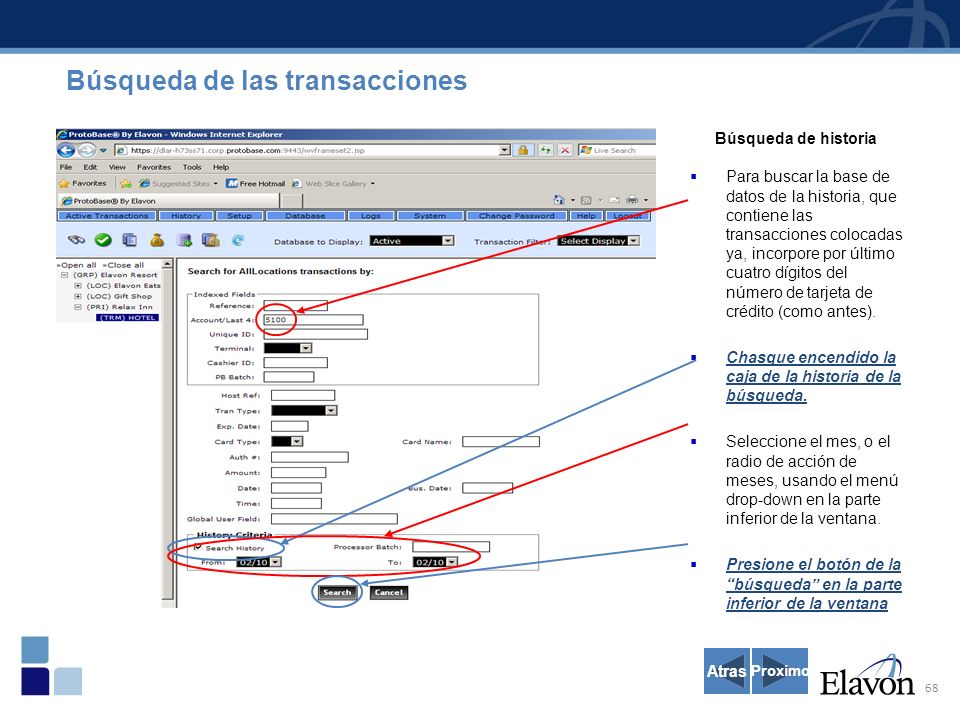Click Free Hotmail favorites link
The width and height of the screenshot is (960, 720).
[x=255, y=183]
